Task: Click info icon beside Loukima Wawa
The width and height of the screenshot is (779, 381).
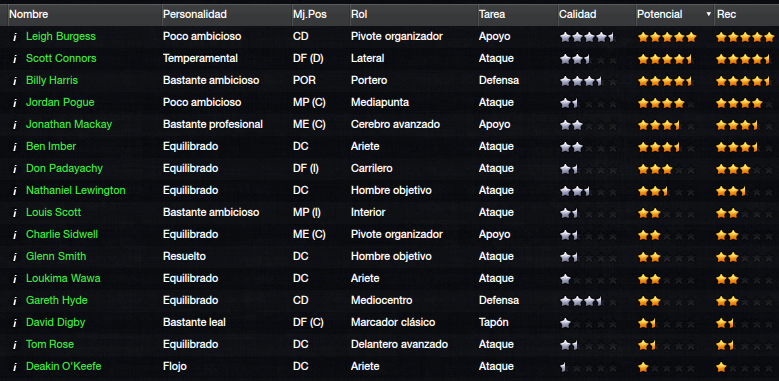Action: (x=15, y=279)
